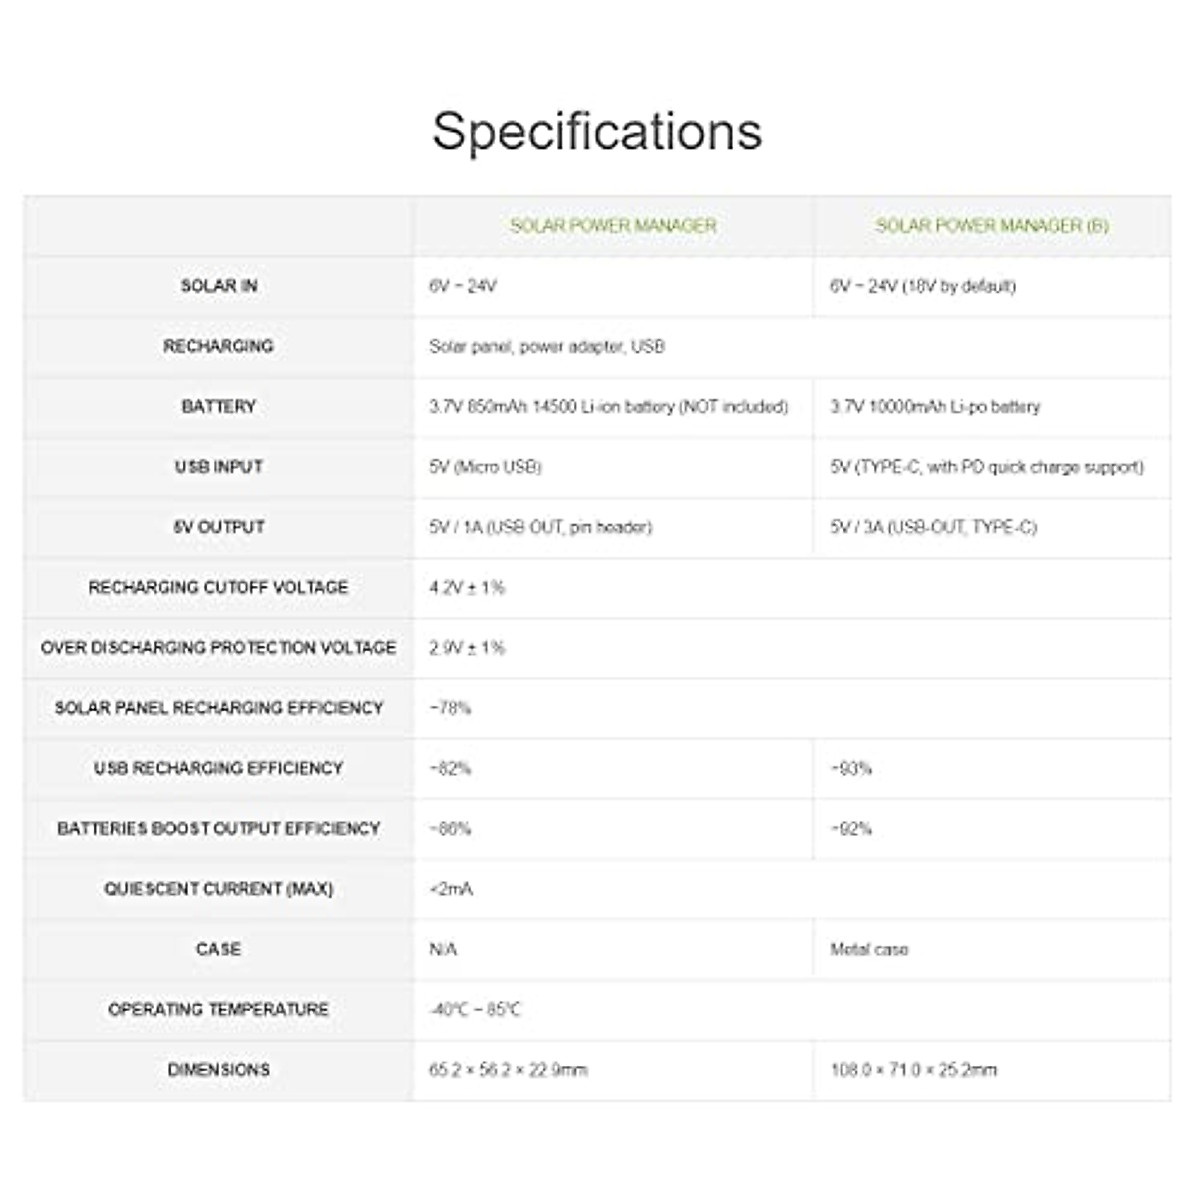This screenshot has height=1200, width=1200.
Task: Select the SOLAR IN row label
Action: 219,286
